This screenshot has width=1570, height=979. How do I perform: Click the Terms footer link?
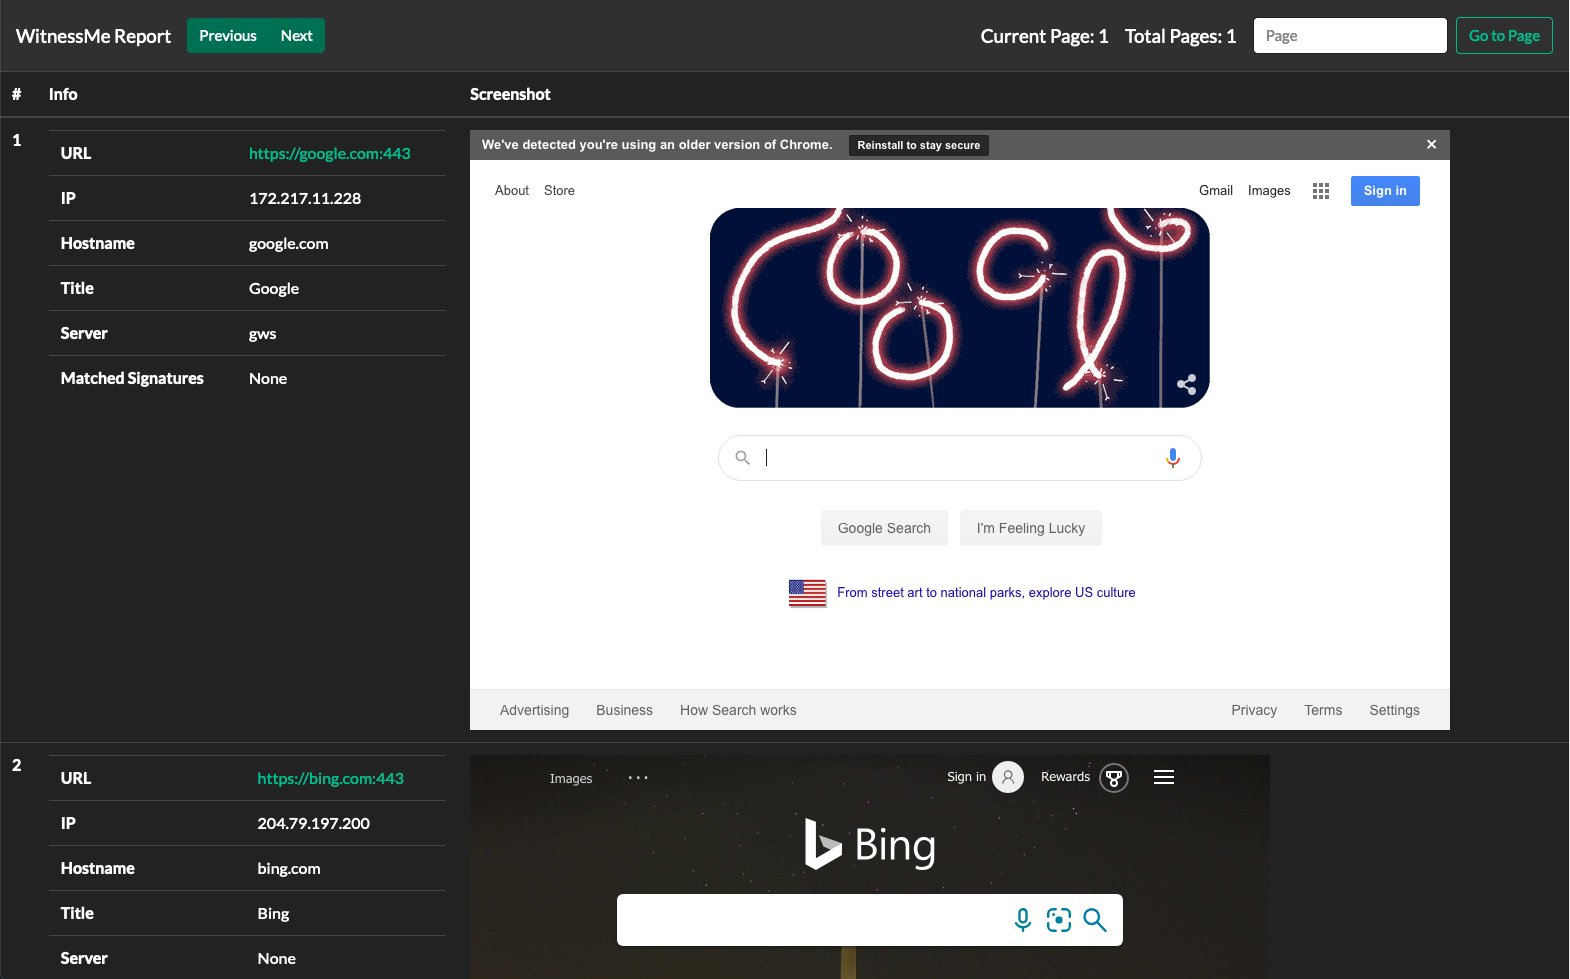[1323, 710]
